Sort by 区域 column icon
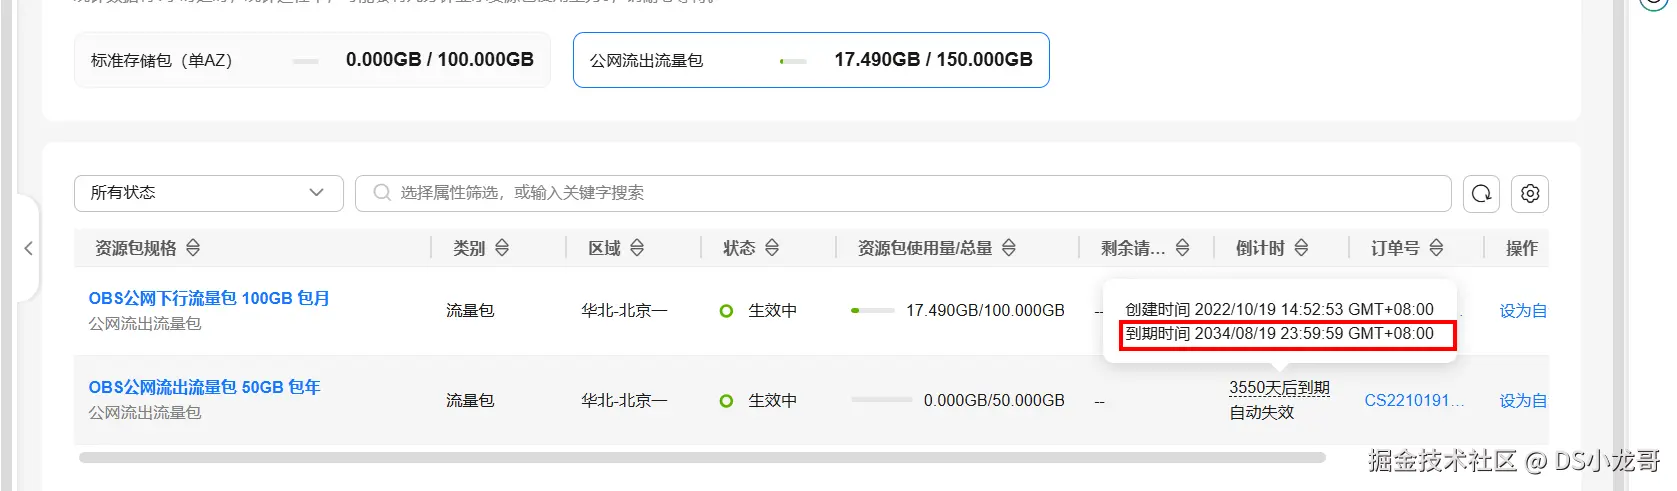Image resolution: width=1677 pixels, height=491 pixels. [x=637, y=248]
